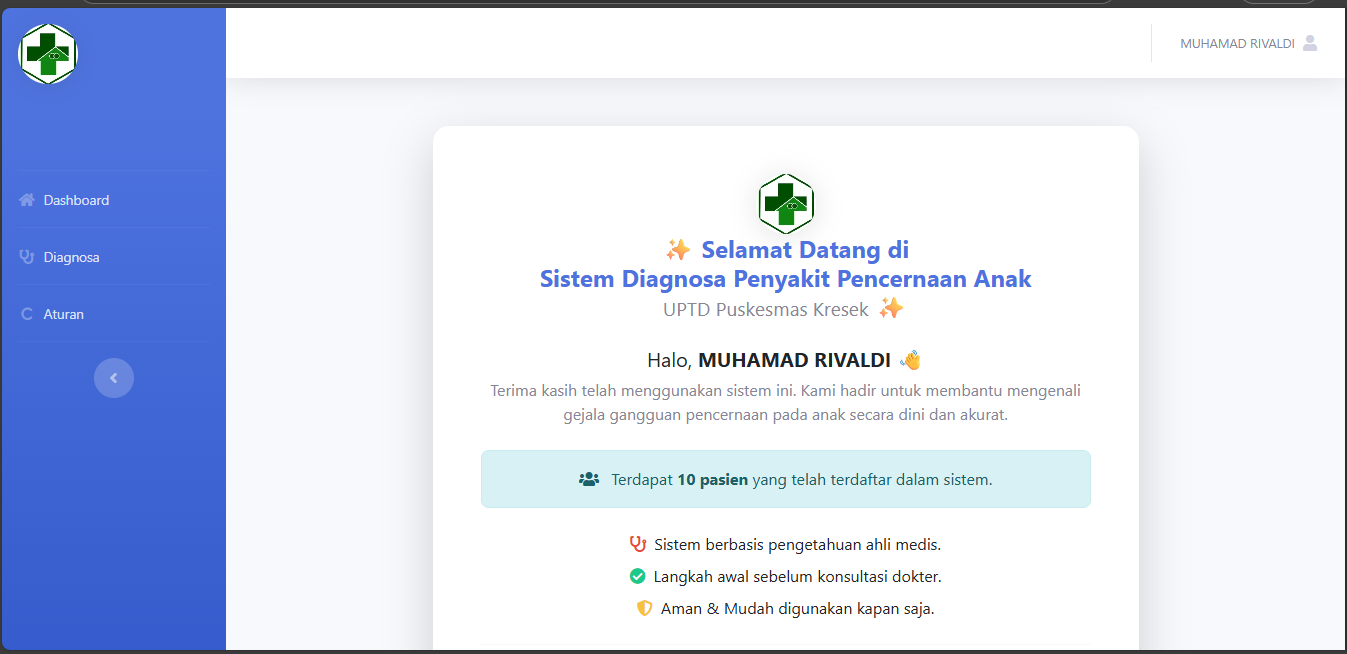Click the sparkle emoji before Selamat Datang
This screenshot has width=1347, height=654.
pyautogui.click(x=678, y=249)
